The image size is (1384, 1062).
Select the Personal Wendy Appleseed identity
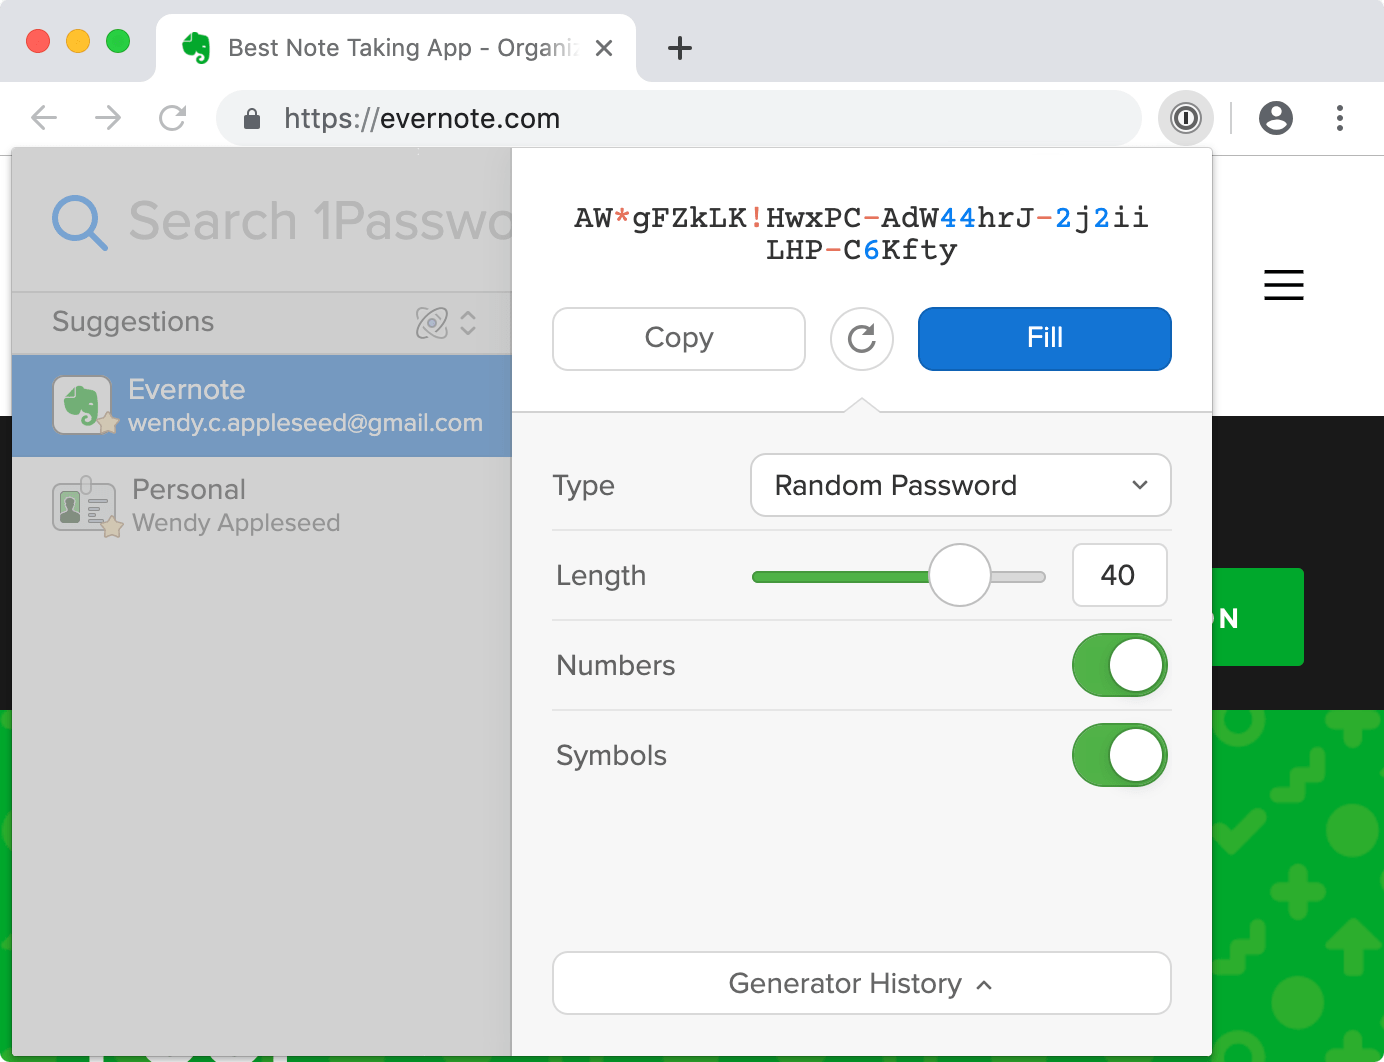click(262, 506)
